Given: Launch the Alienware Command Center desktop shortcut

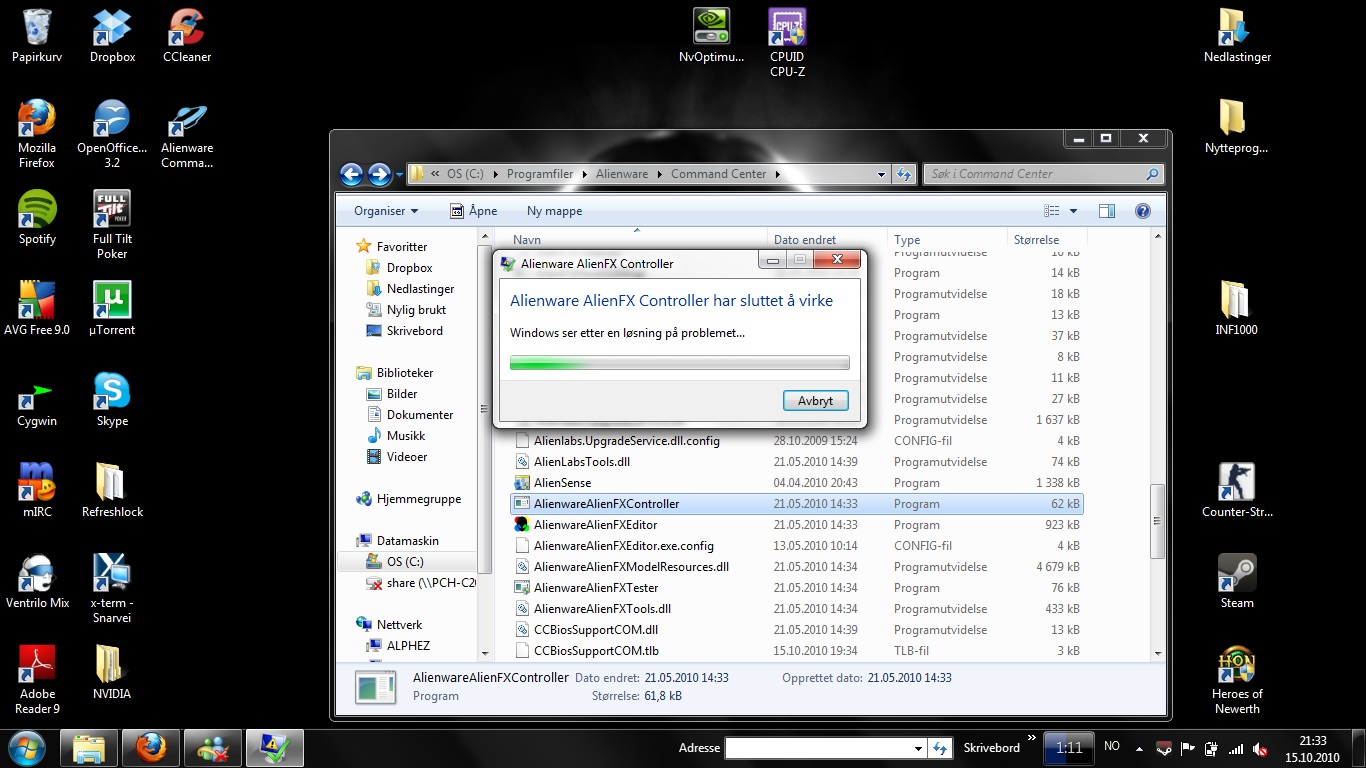Looking at the screenshot, I should coord(187,133).
